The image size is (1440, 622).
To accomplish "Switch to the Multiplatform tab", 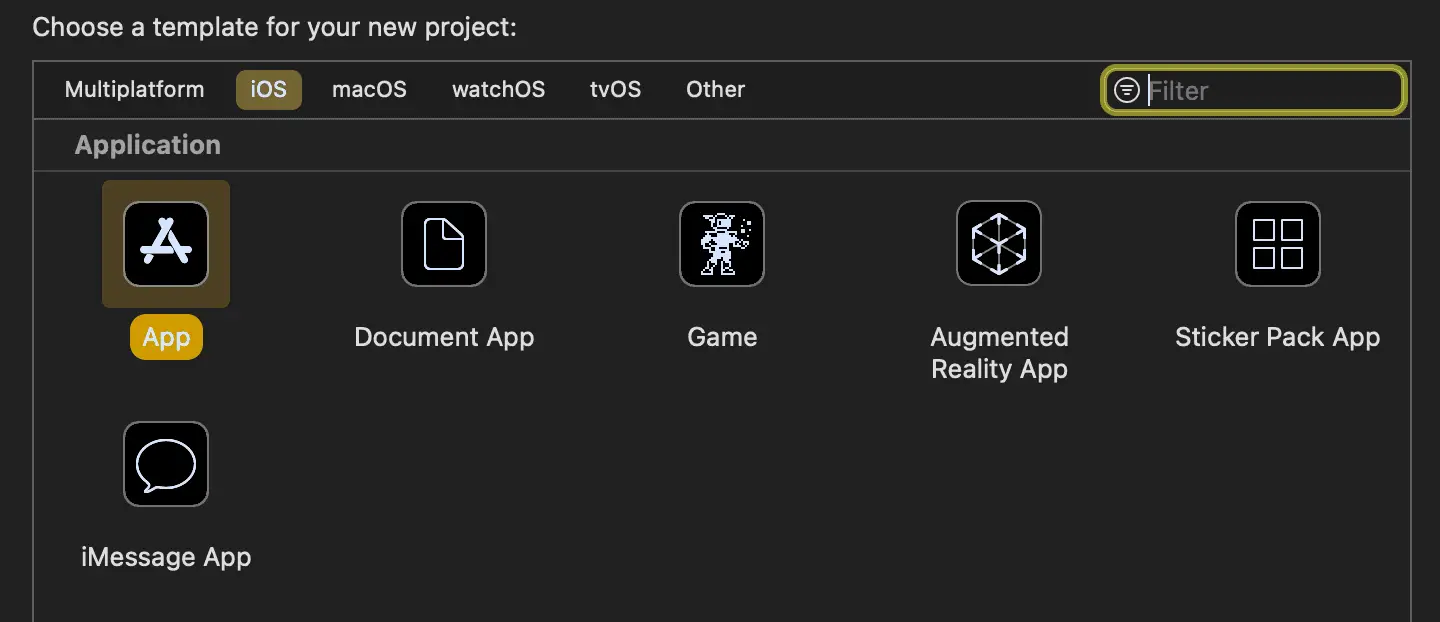I will click(134, 90).
